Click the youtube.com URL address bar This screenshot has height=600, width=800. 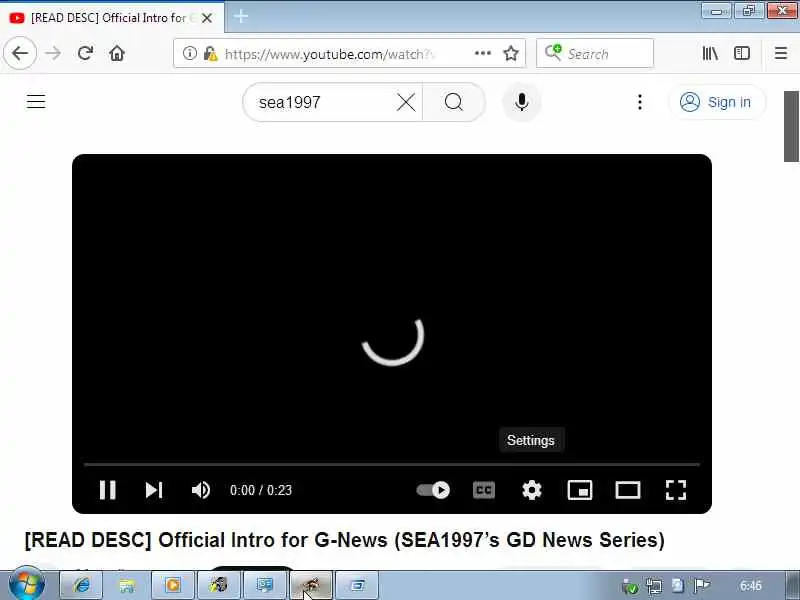[329, 54]
